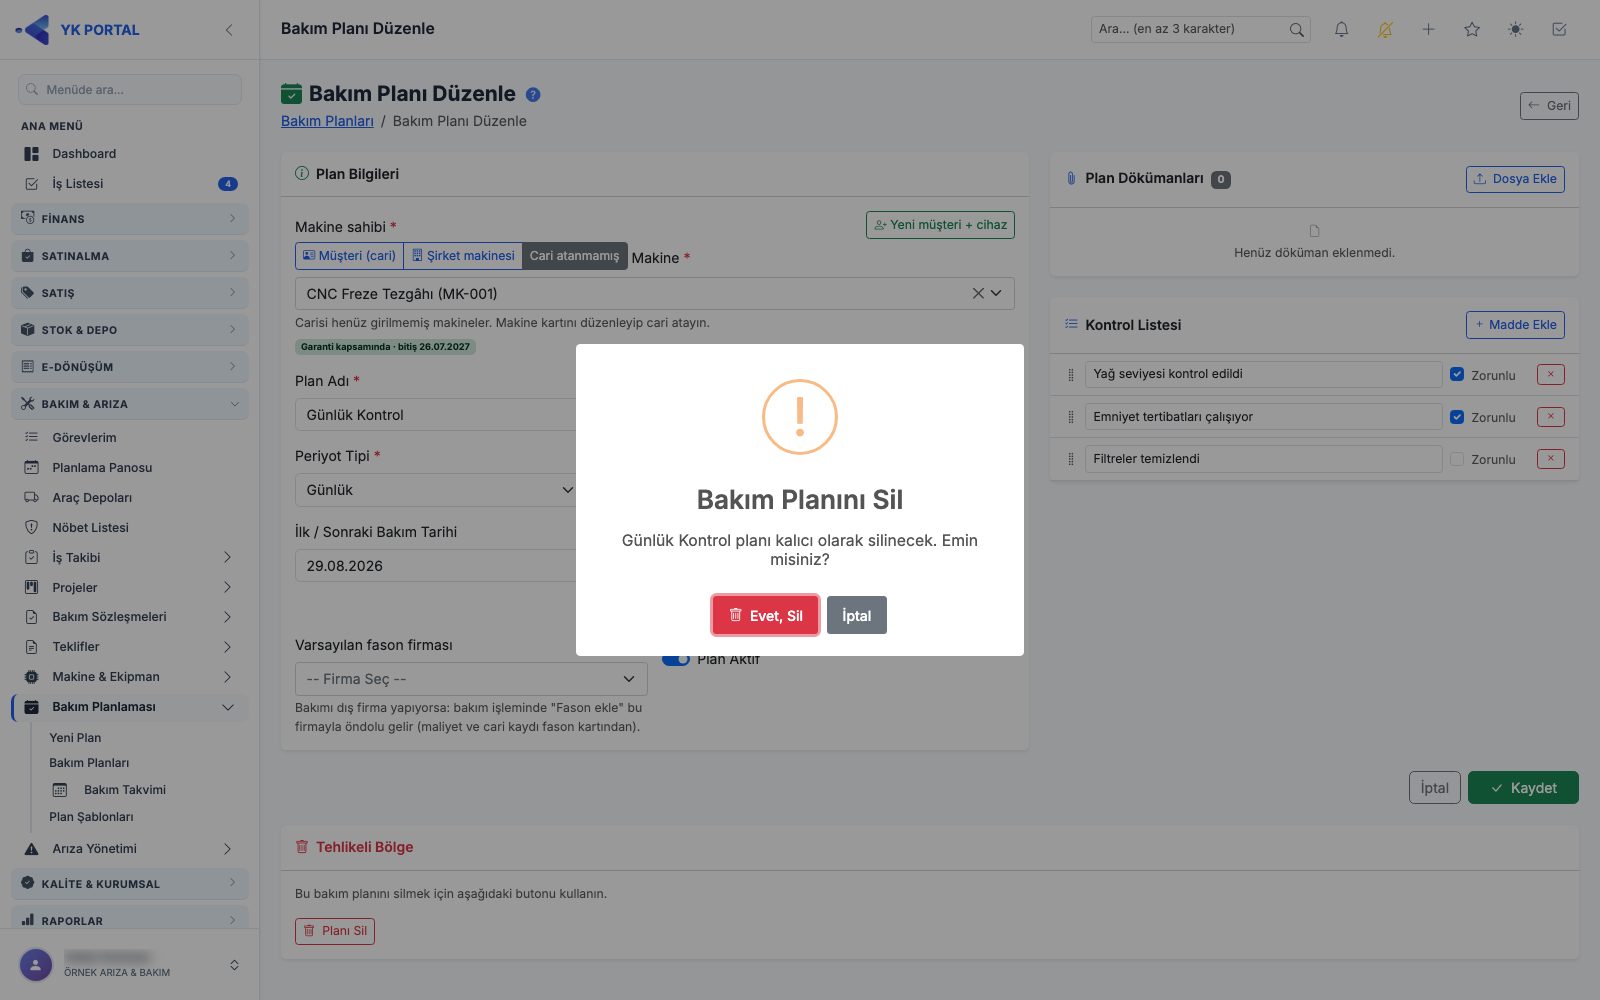Image resolution: width=1600 pixels, height=1000 pixels.
Task: Open notifications bell icon
Action: (x=1341, y=29)
